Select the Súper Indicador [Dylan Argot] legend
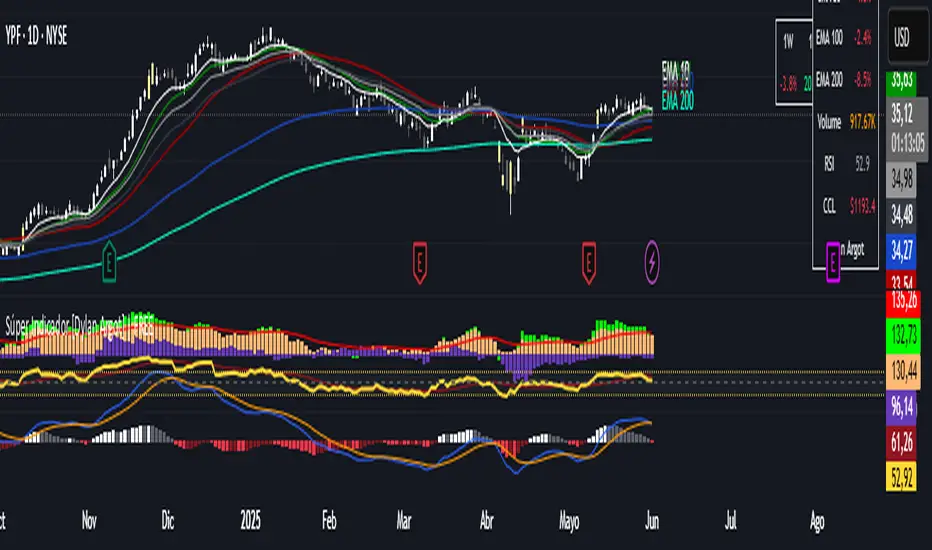The image size is (932, 550). pos(80,326)
